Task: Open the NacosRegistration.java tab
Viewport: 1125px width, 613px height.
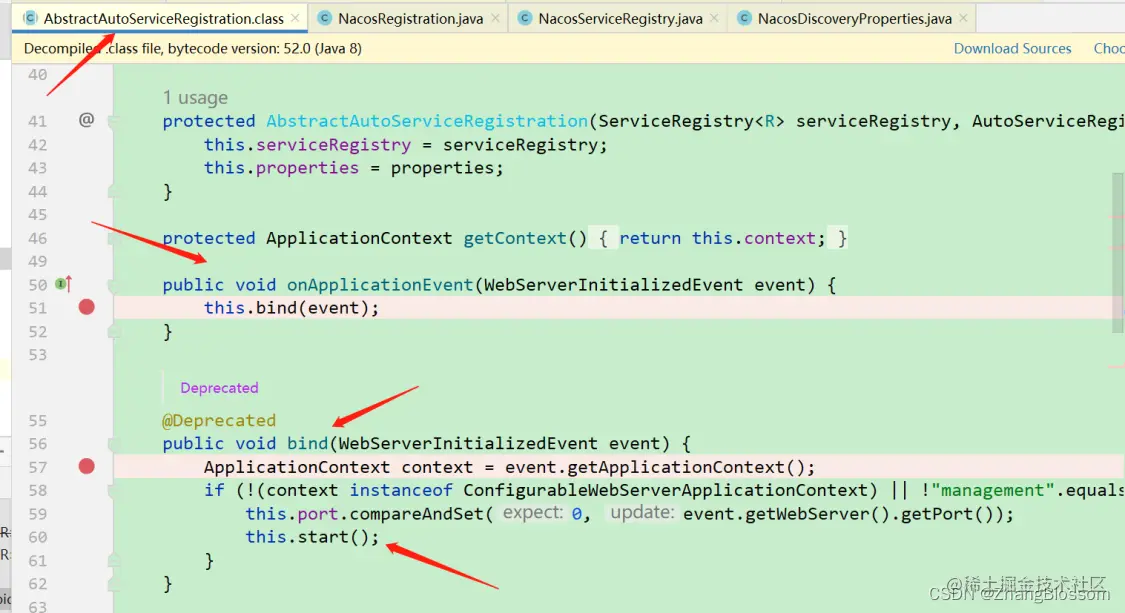Action: [410, 19]
